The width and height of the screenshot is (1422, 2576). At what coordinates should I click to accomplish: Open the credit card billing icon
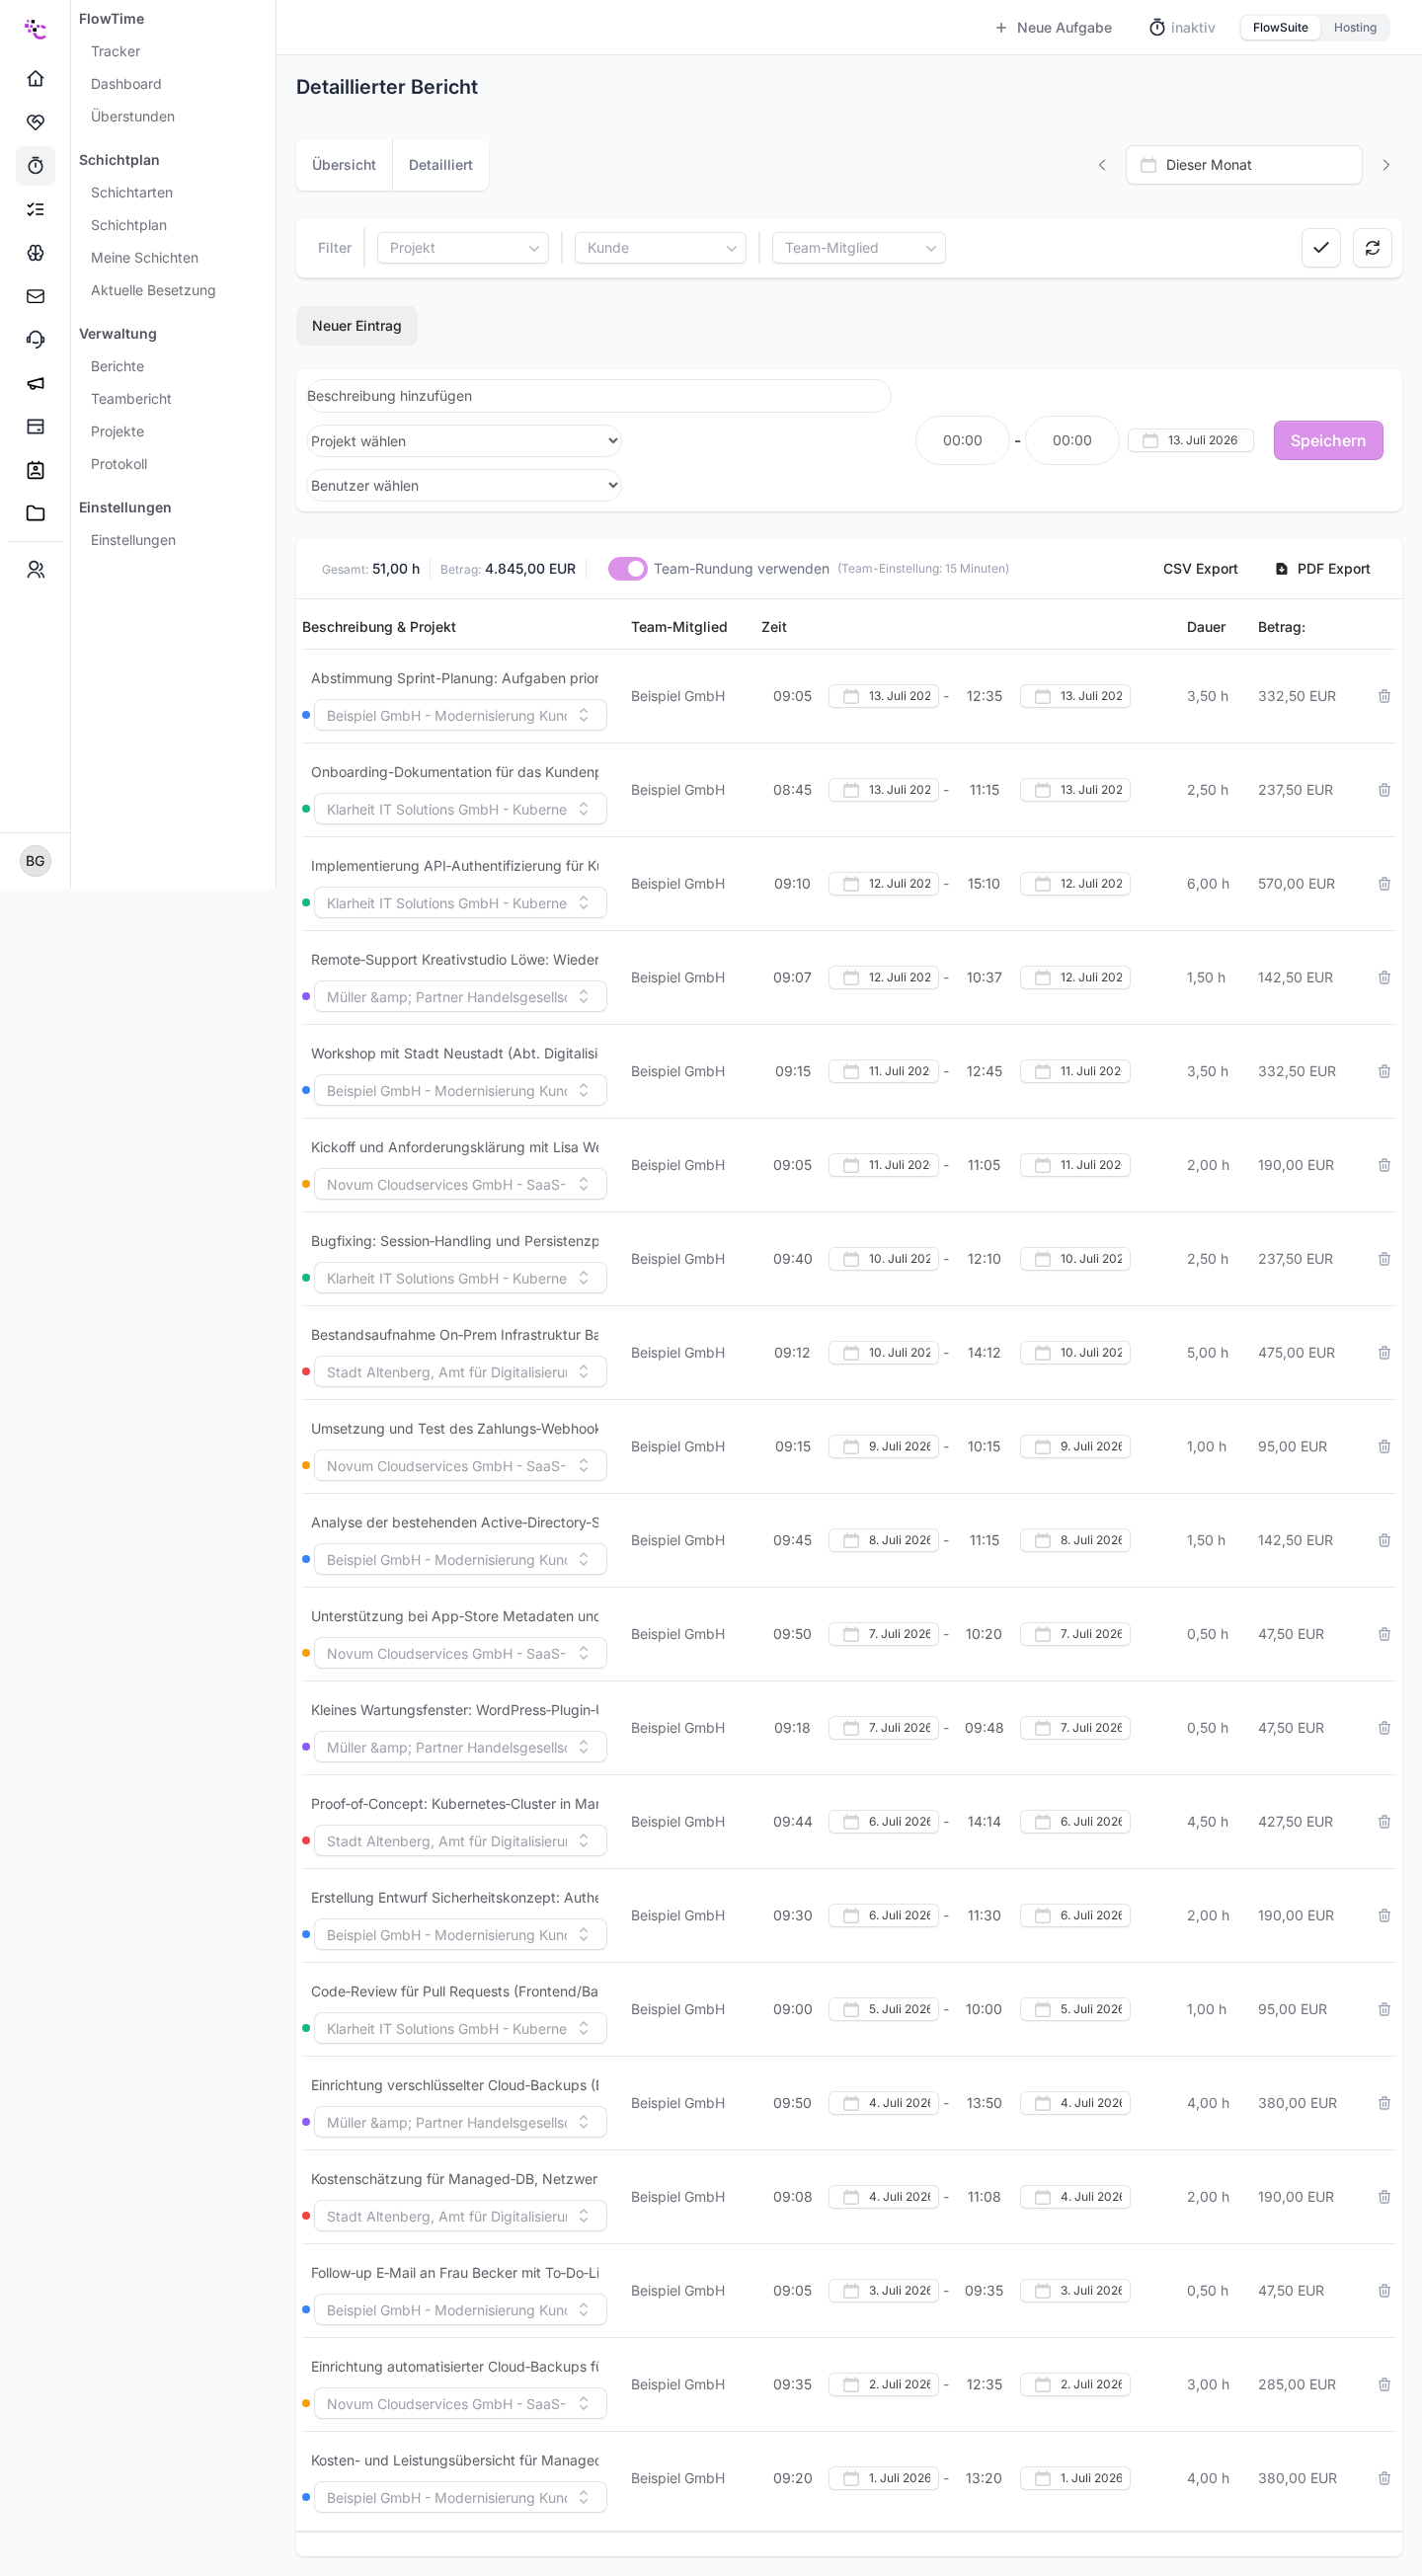click(35, 426)
